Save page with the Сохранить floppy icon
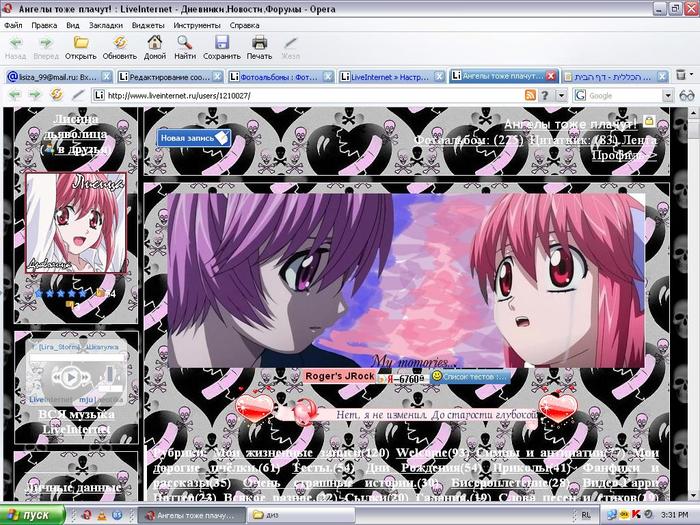The image size is (700, 525). [x=222, y=48]
